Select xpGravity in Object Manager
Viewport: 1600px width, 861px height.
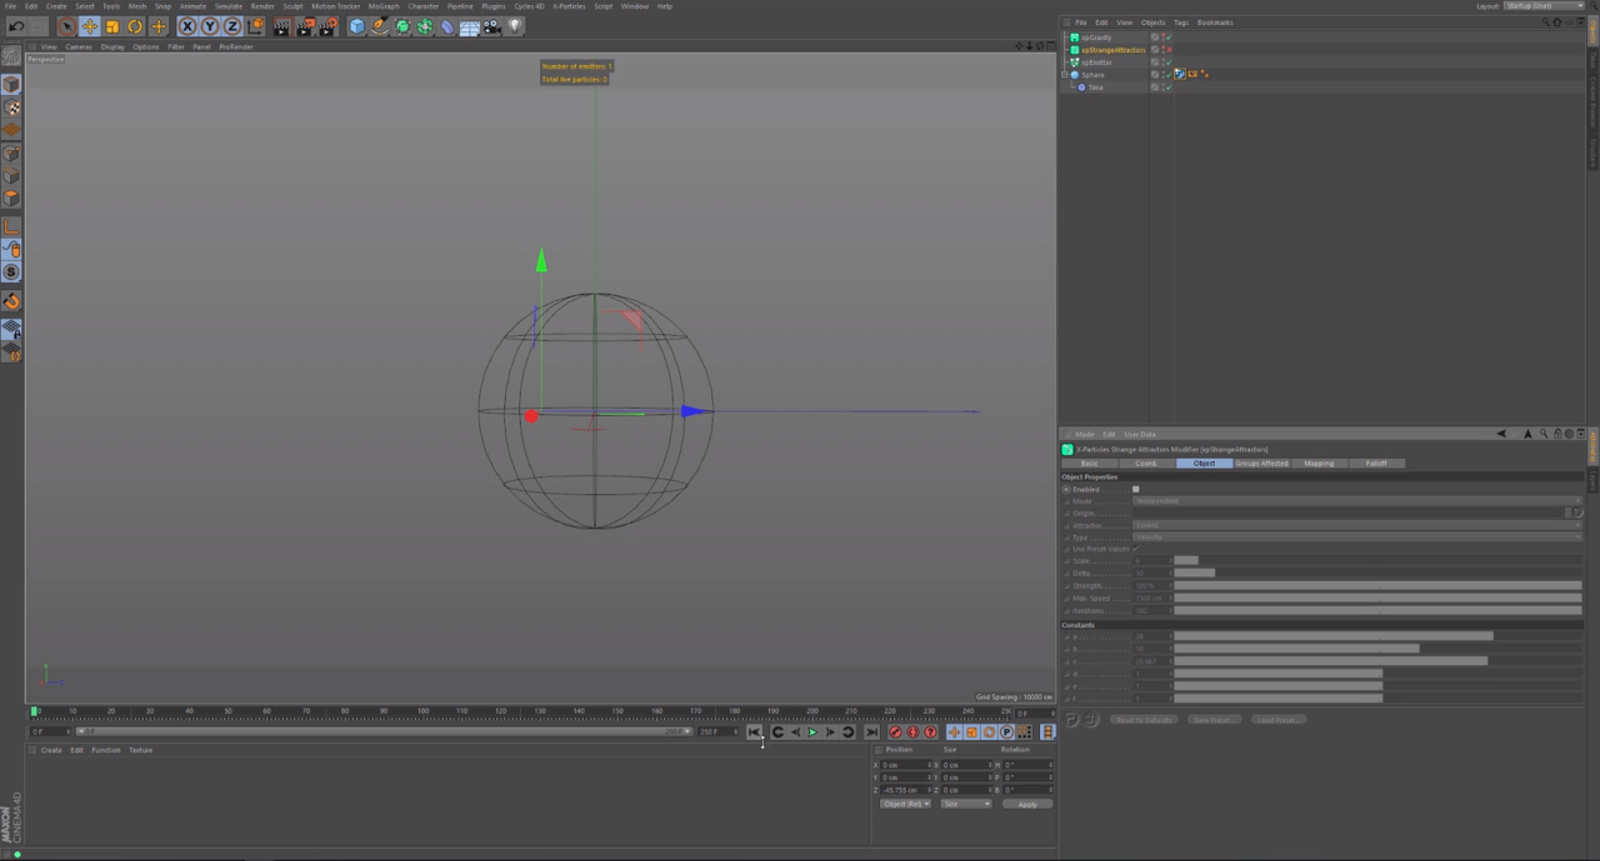[1096, 37]
